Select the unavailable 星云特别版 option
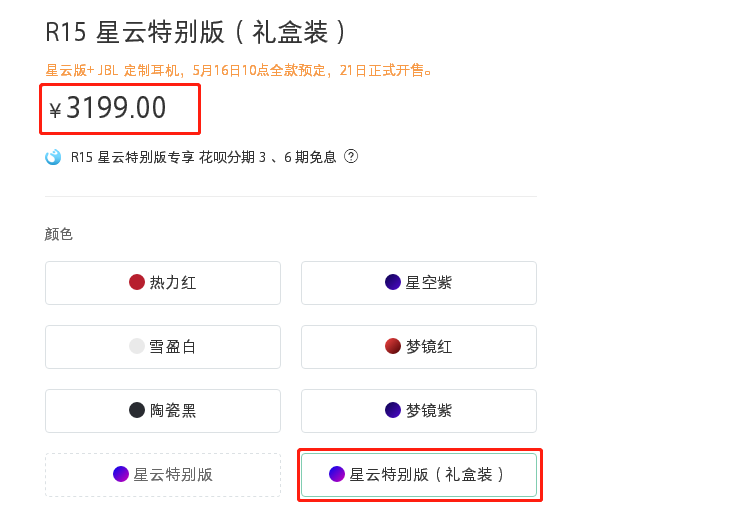The image size is (742, 513). pos(163,475)
